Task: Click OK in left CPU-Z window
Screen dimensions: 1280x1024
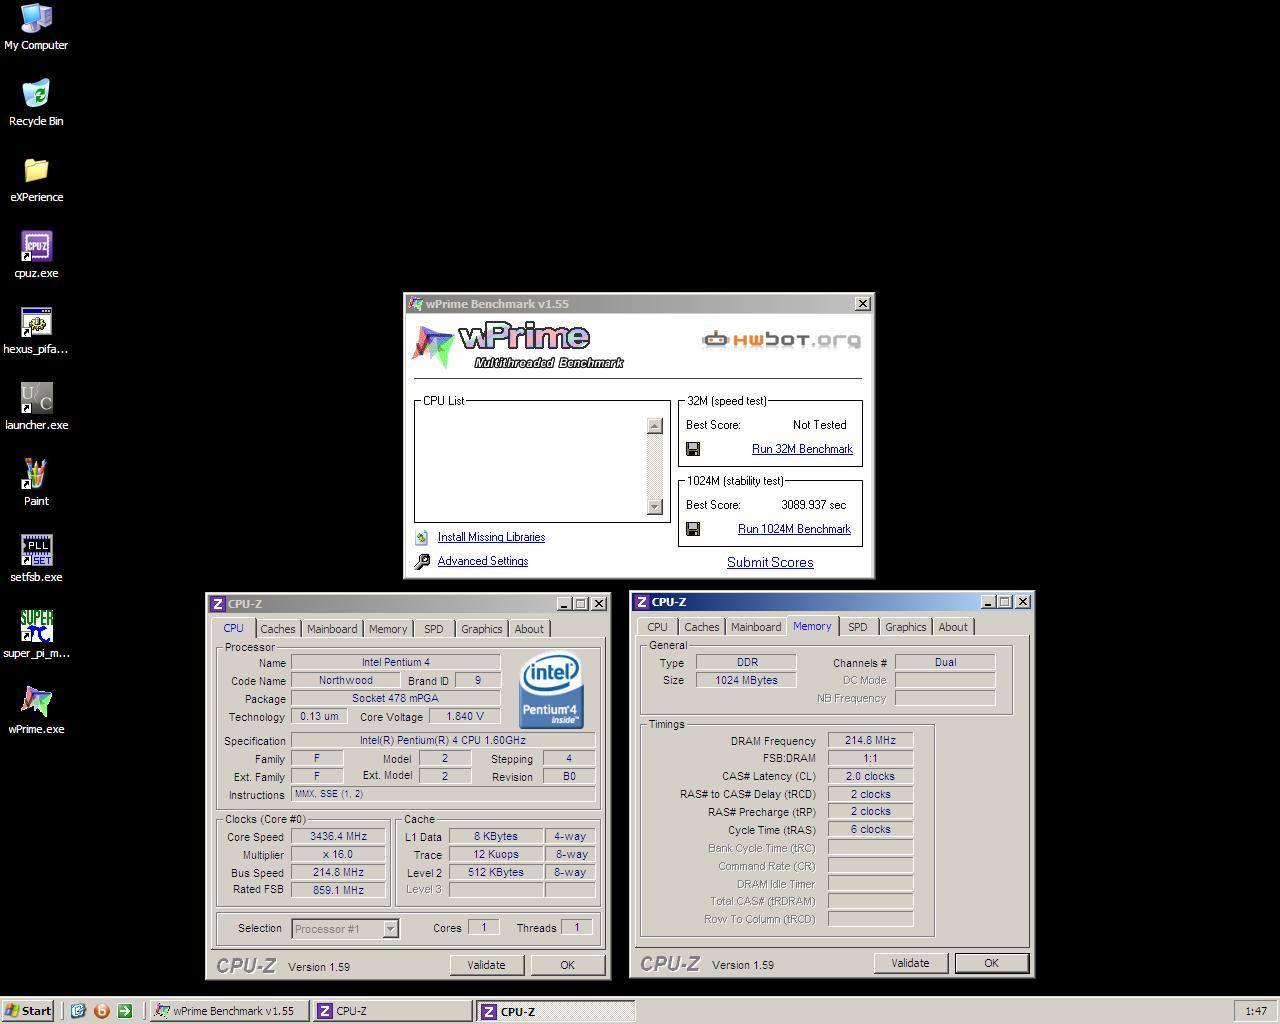Action: coord(567,965)
